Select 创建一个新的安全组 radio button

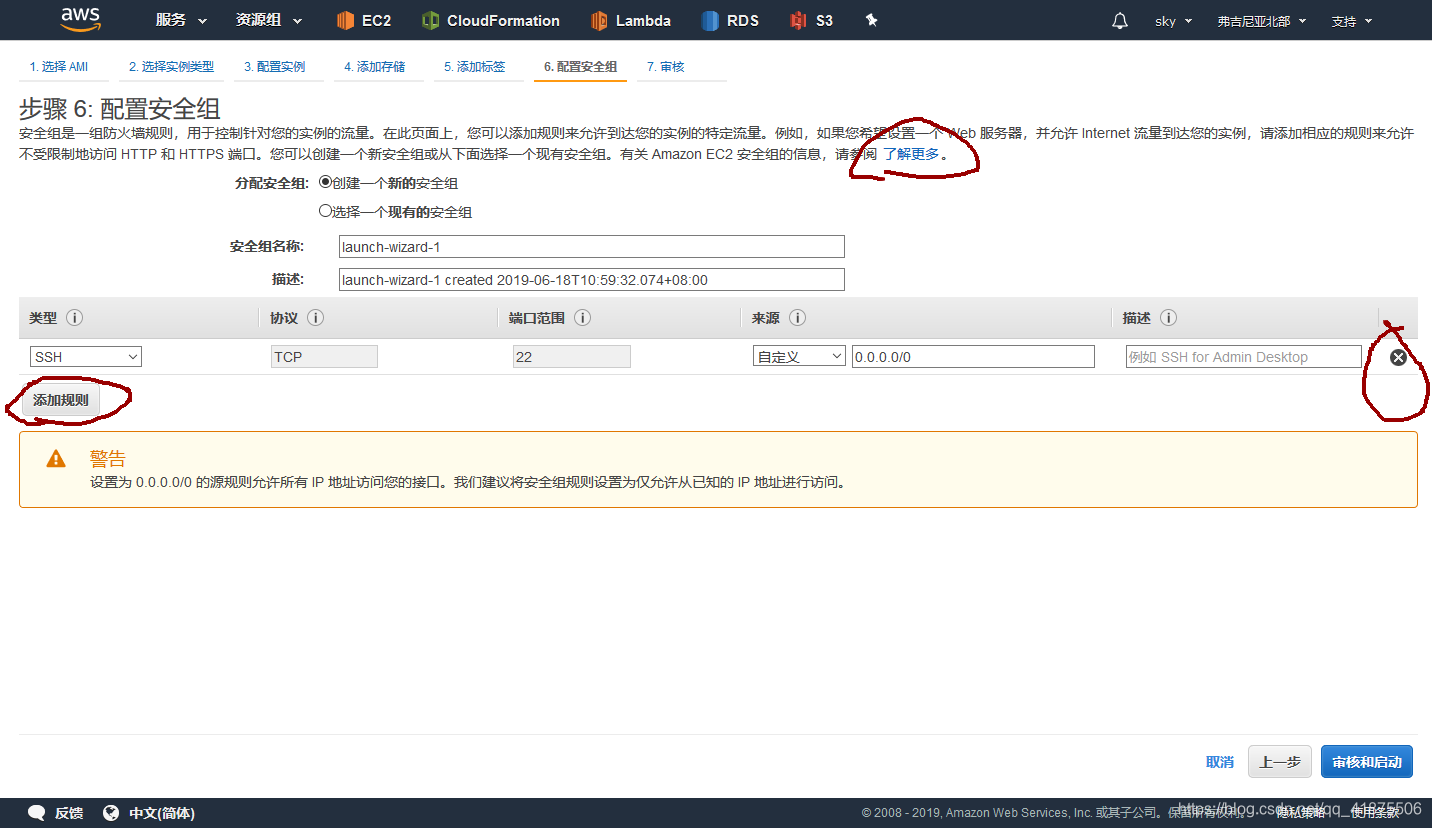pyautogui.click(x=325, y=183)
